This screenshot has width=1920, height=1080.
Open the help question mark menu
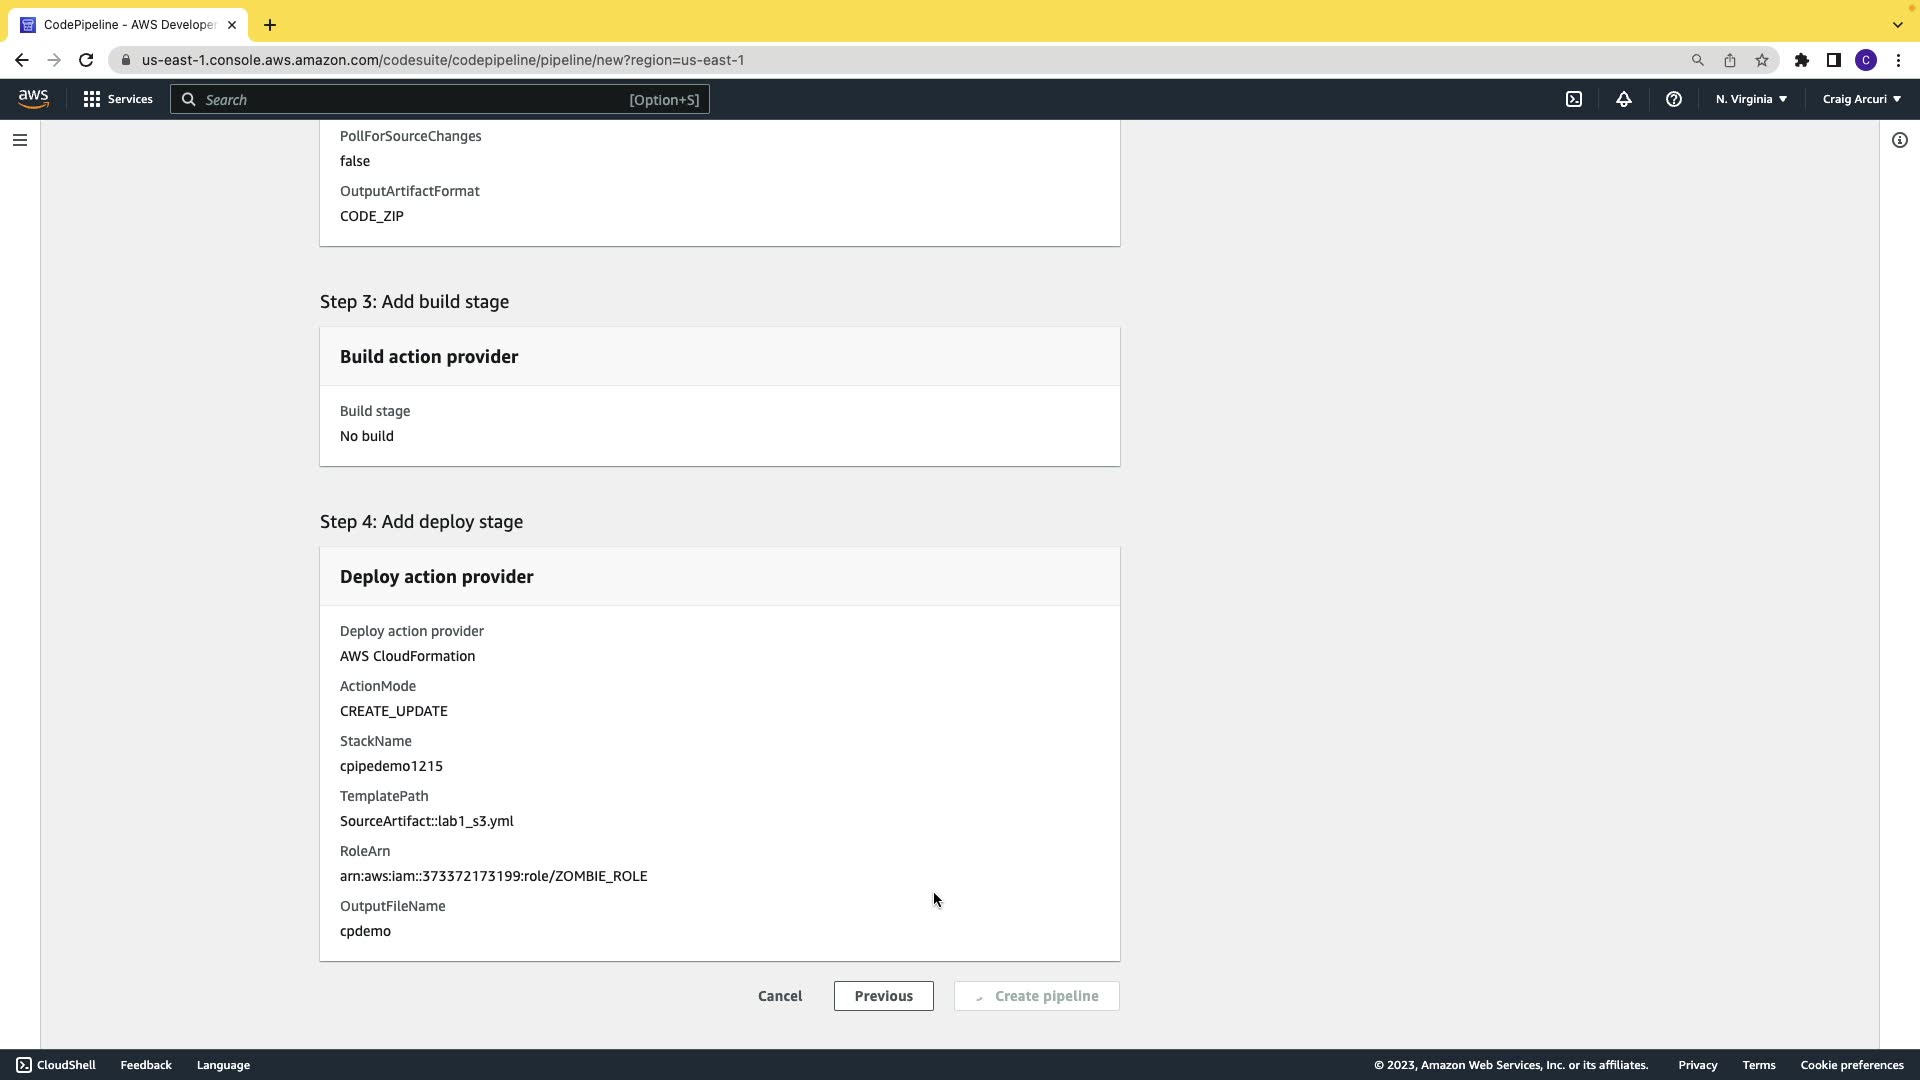click(1673, 99)
